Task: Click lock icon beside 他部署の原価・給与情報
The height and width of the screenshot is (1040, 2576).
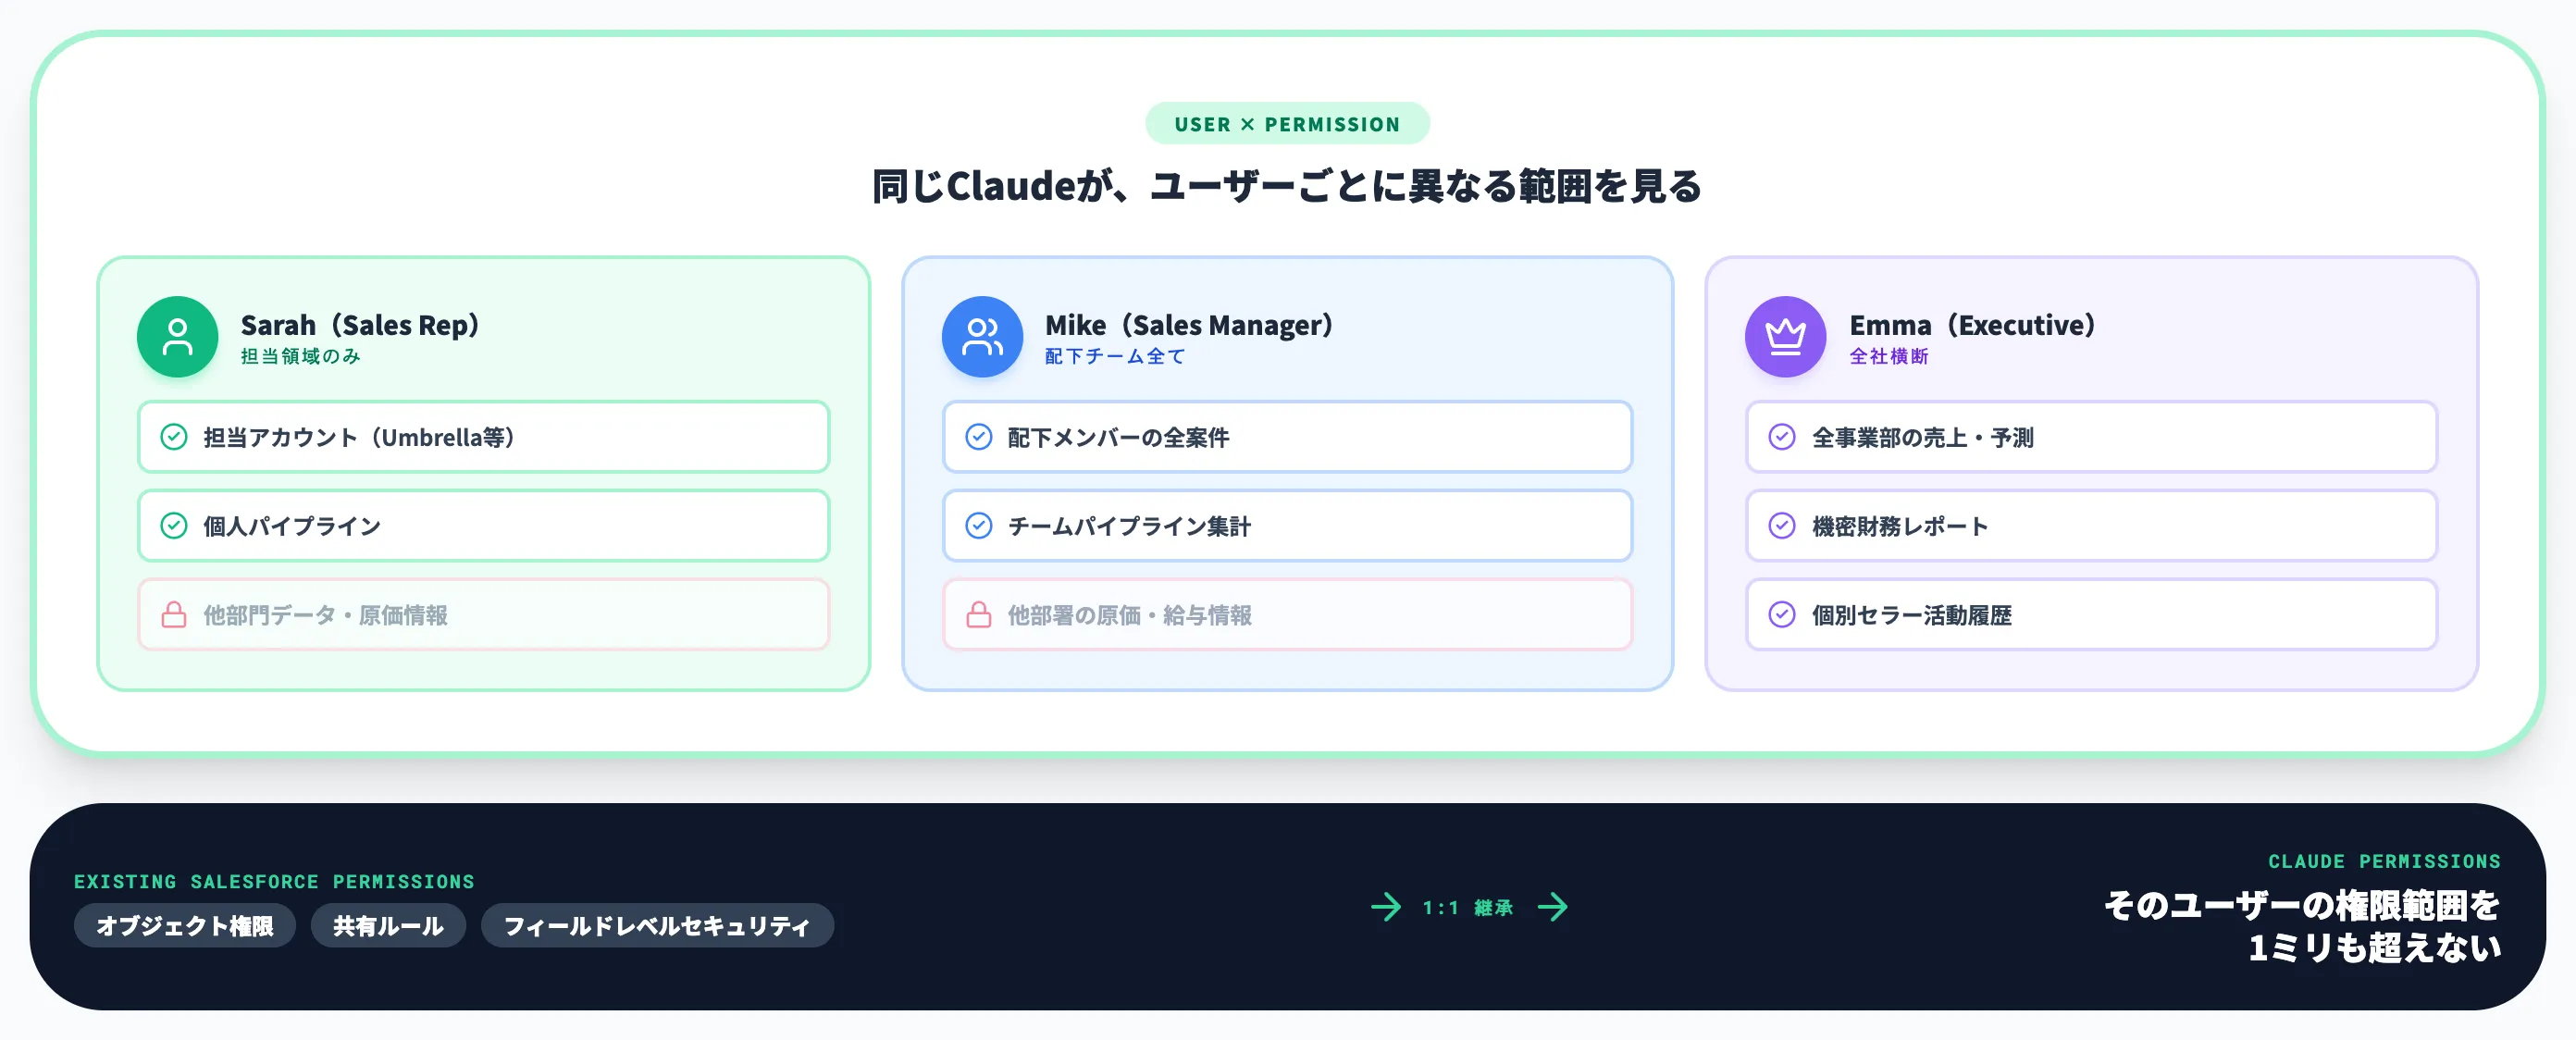Action: tap(979, 614)
